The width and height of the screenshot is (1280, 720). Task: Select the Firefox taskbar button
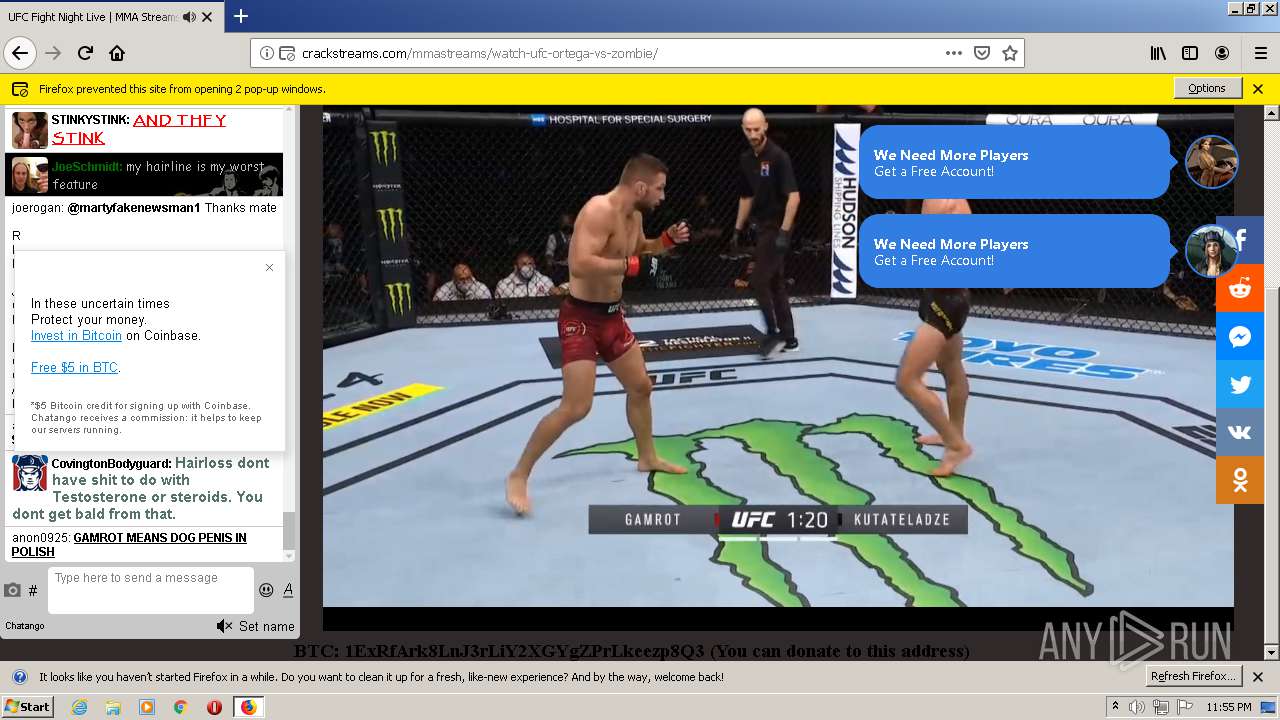click(248, 707)
